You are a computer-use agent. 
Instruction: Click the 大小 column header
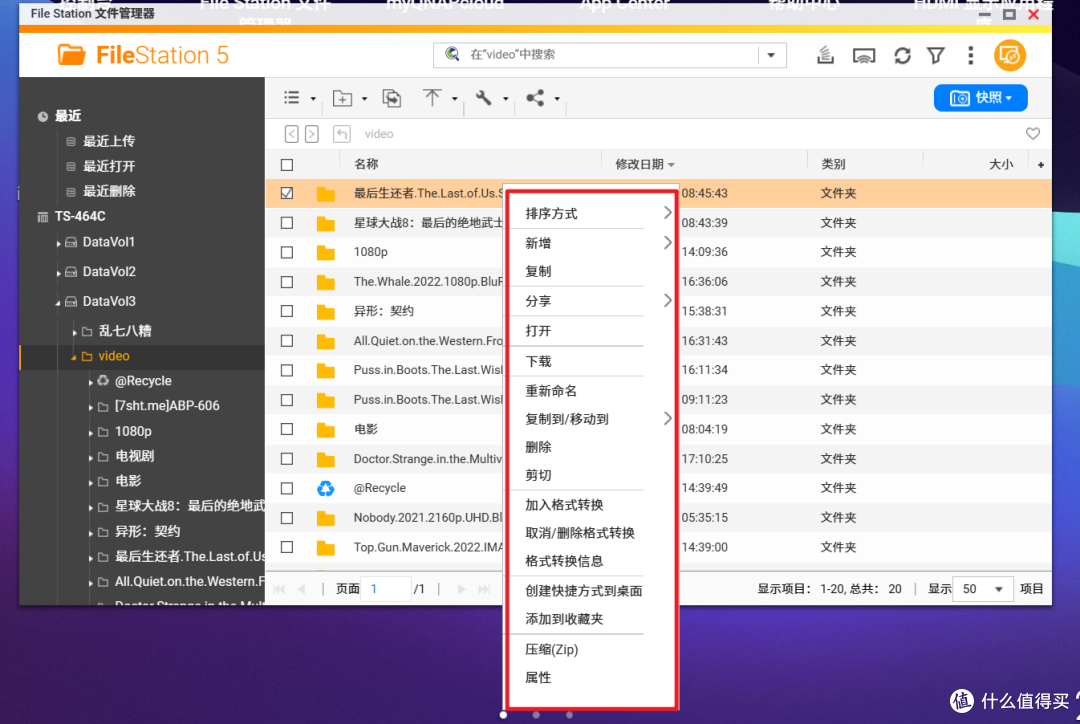click(1001, 164)
